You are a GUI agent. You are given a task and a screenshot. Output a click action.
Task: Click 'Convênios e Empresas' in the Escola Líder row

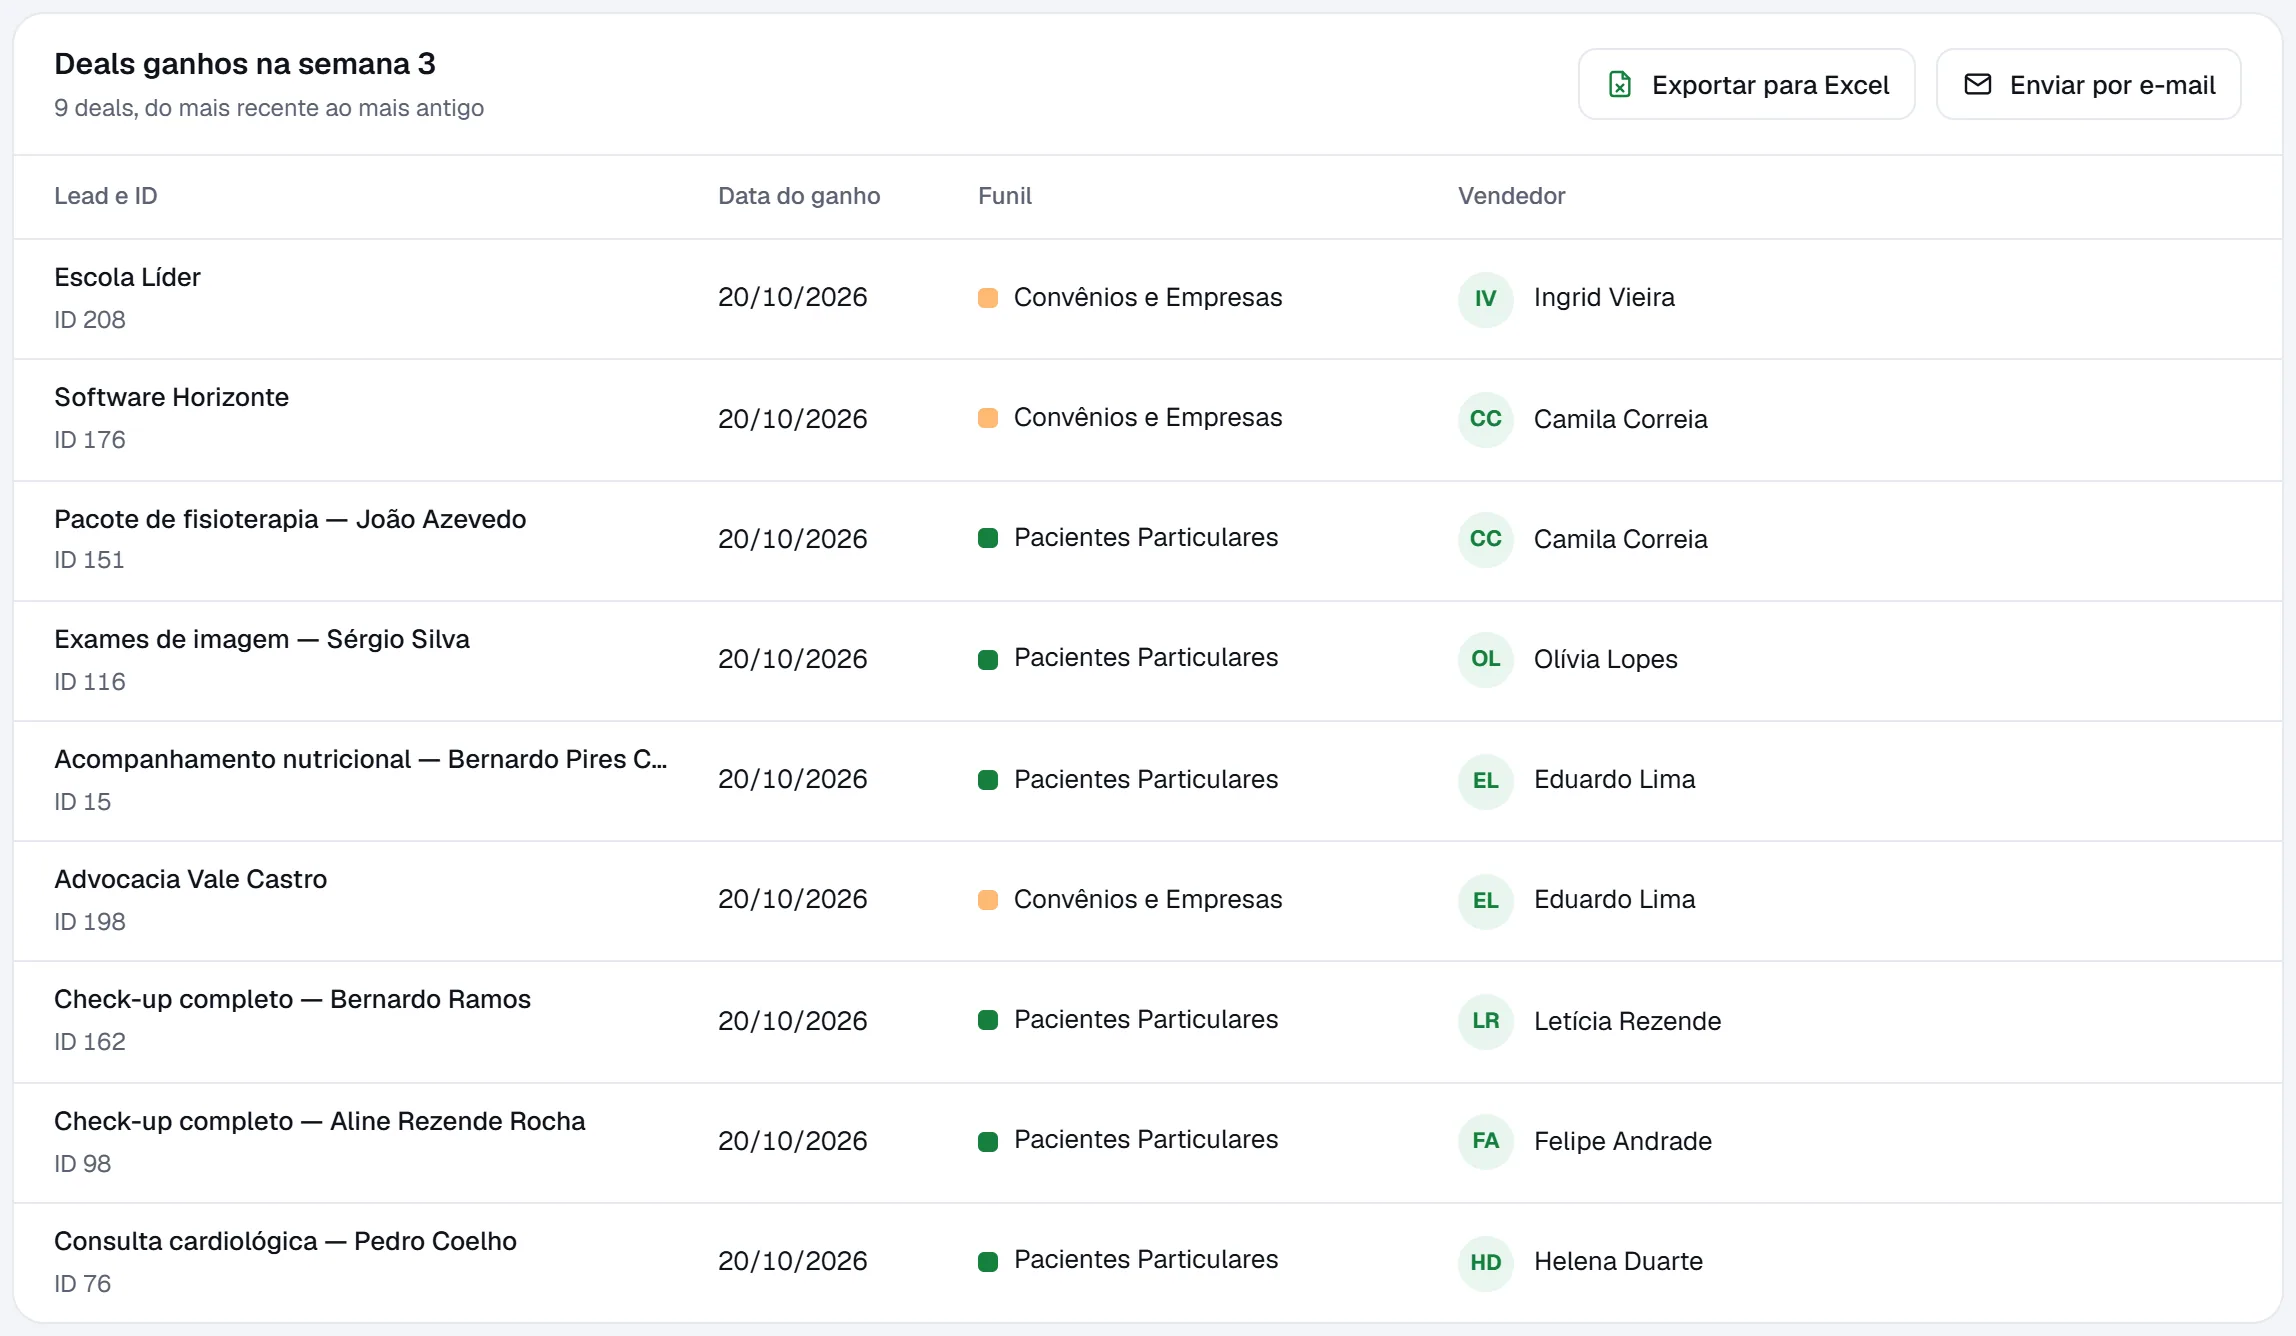tap(1148, 297)
